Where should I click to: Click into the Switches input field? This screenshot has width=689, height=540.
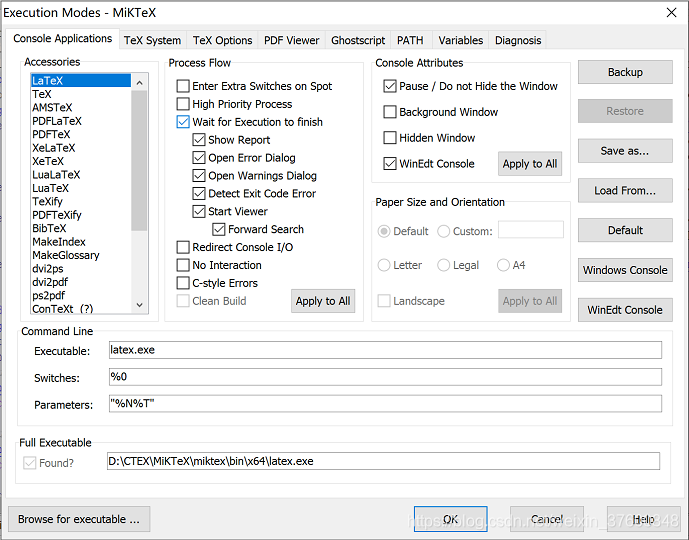385,377
